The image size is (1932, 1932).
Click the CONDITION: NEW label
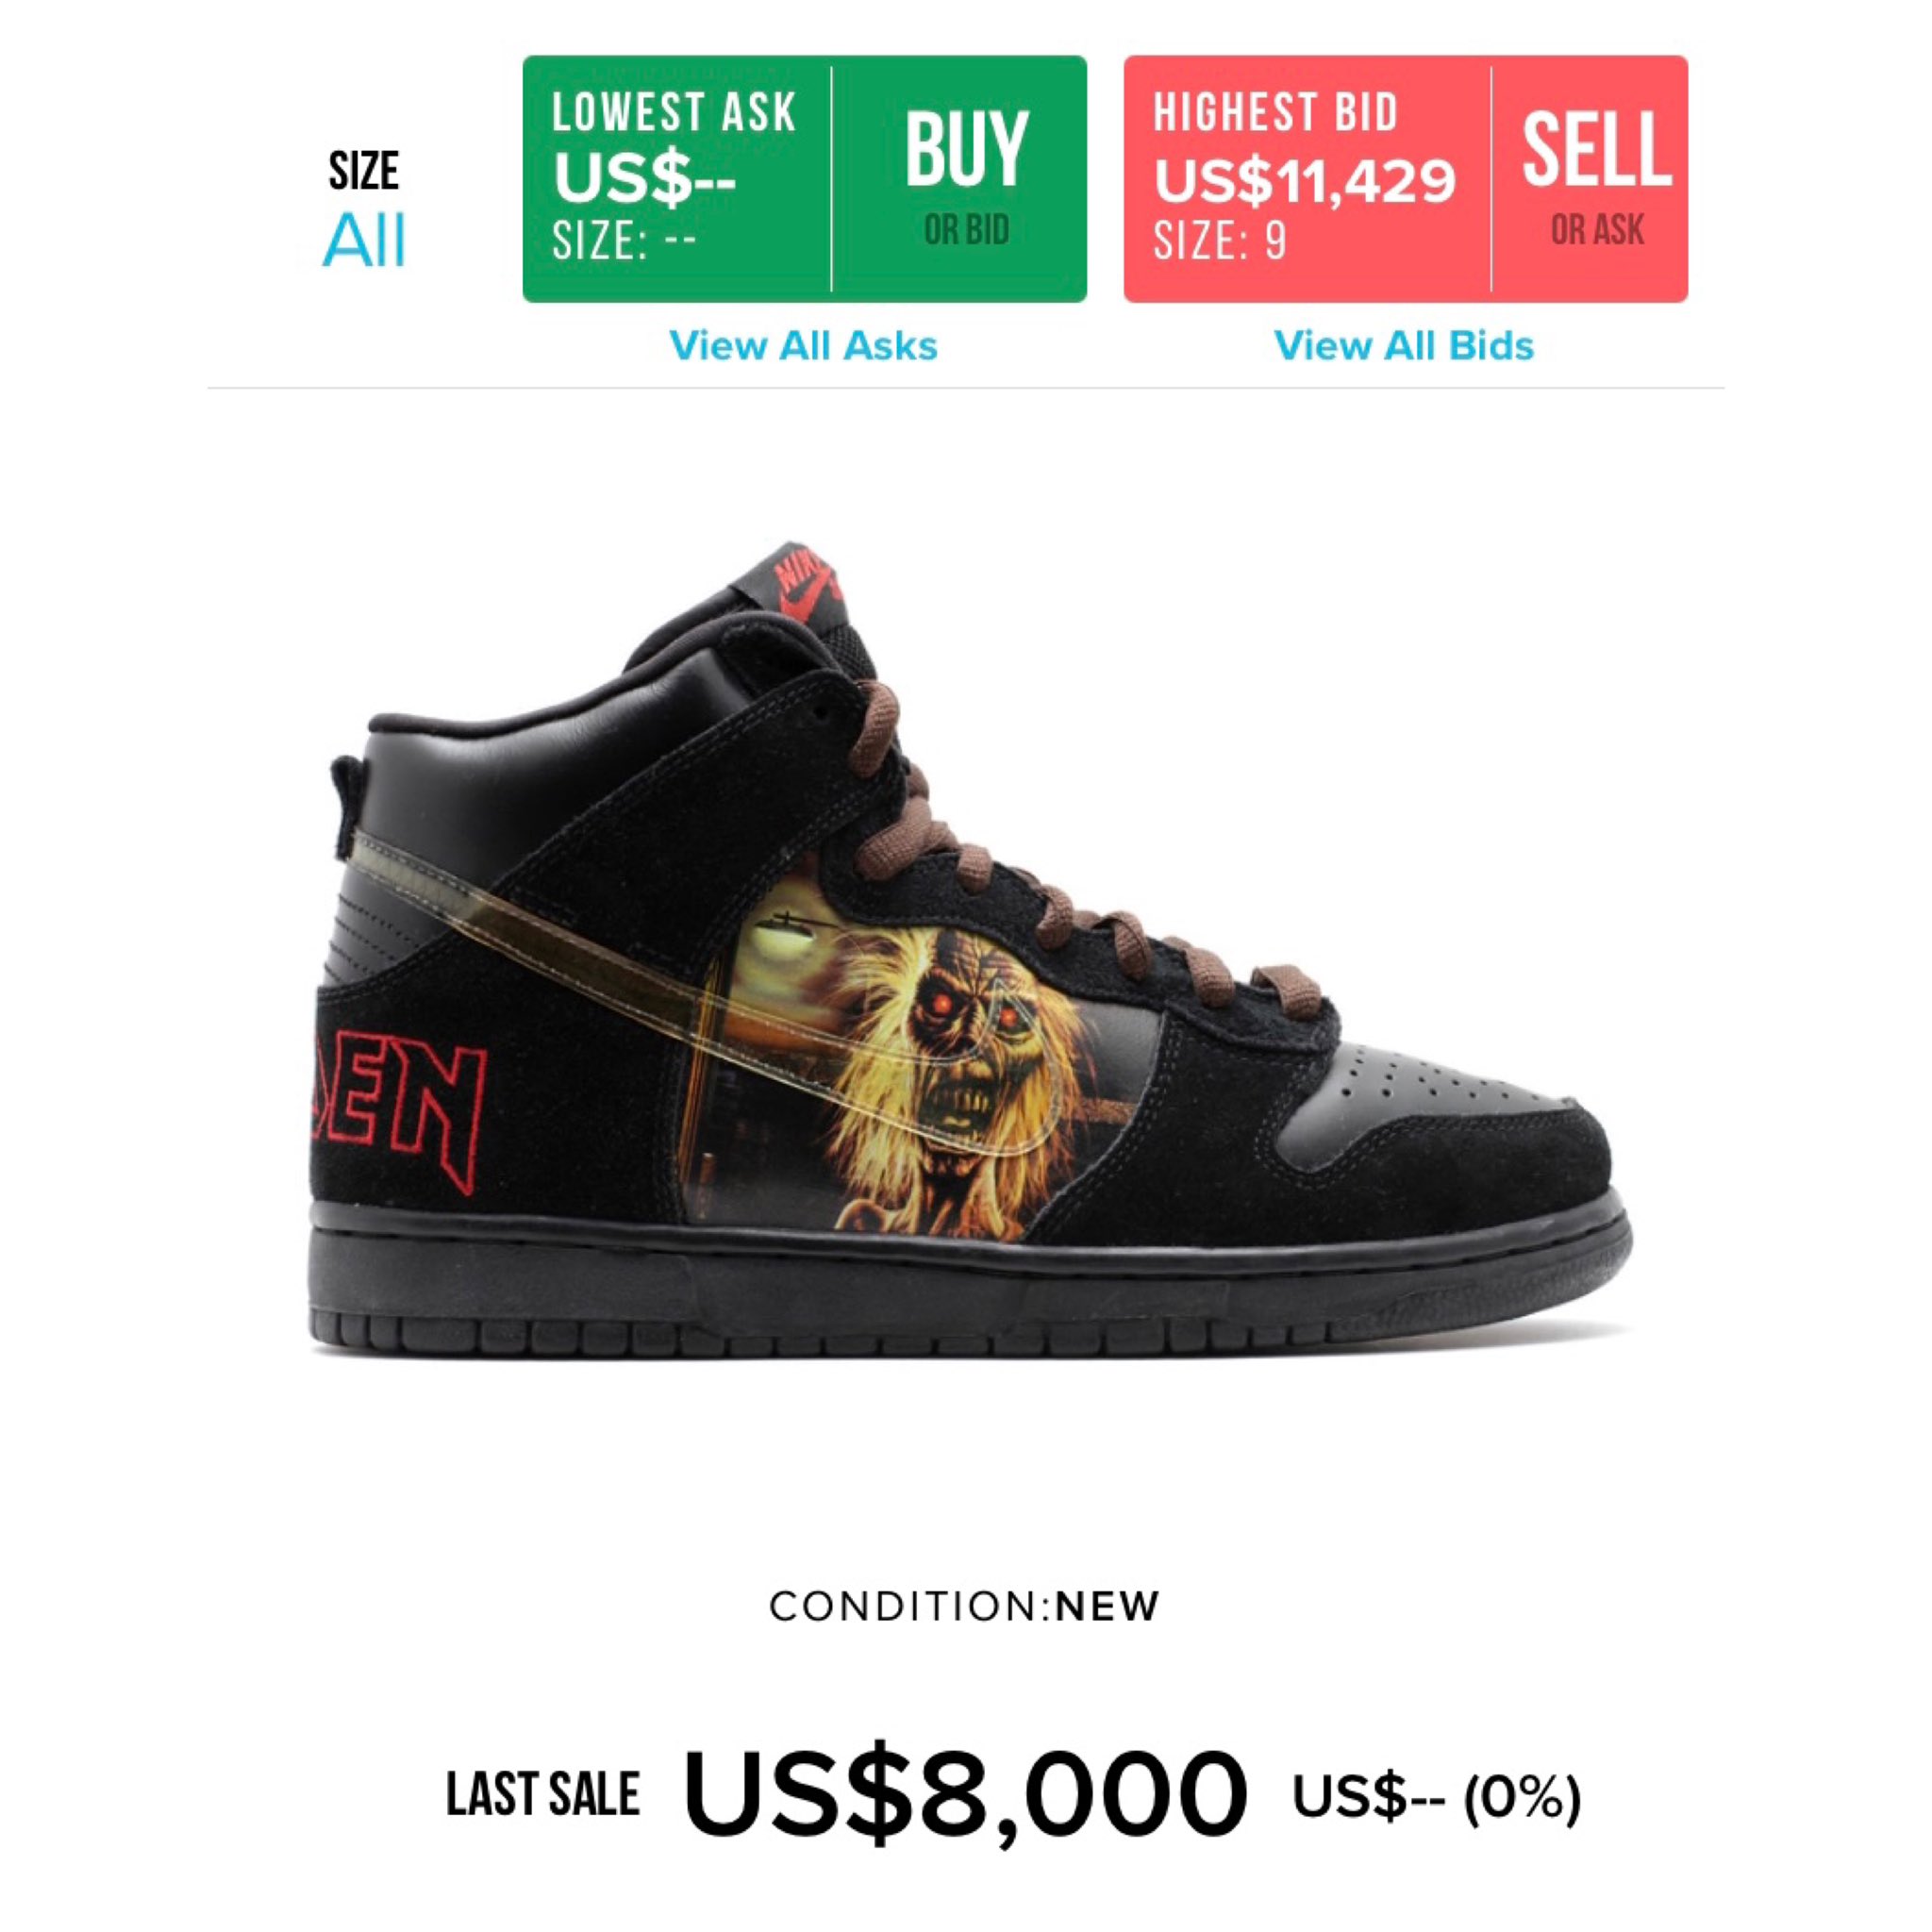click(964, 1607)
